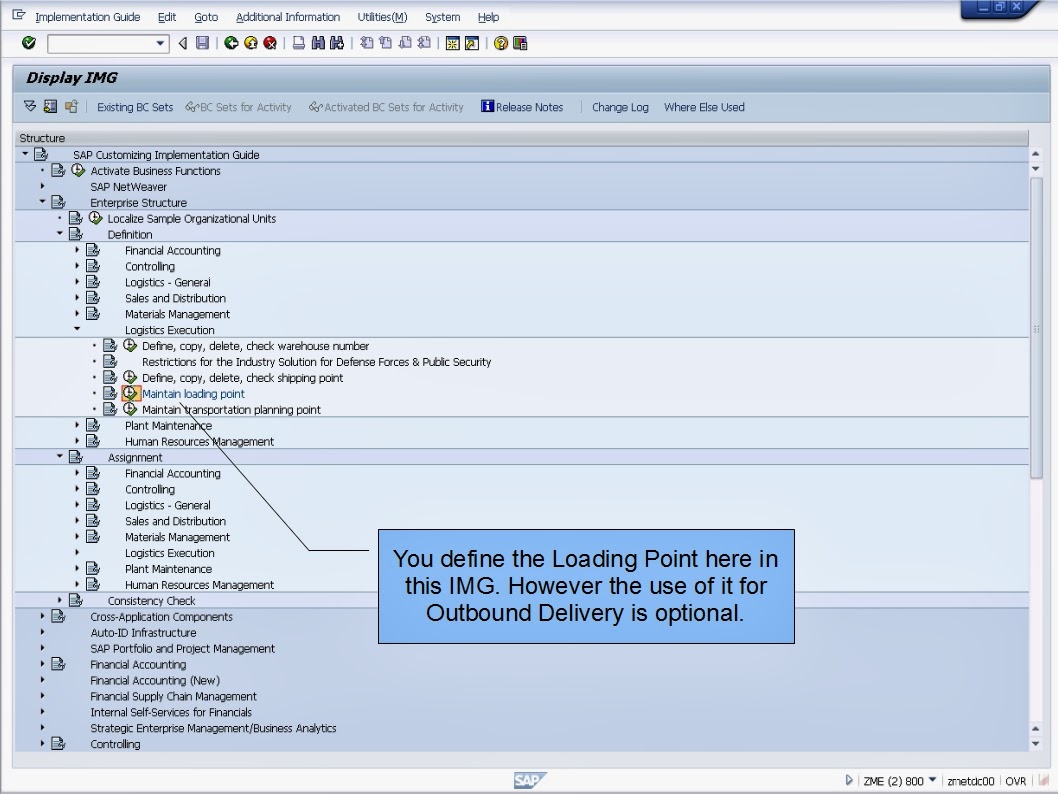
Task: Click the second Display IMG toolbar icon
Action: 50,107
